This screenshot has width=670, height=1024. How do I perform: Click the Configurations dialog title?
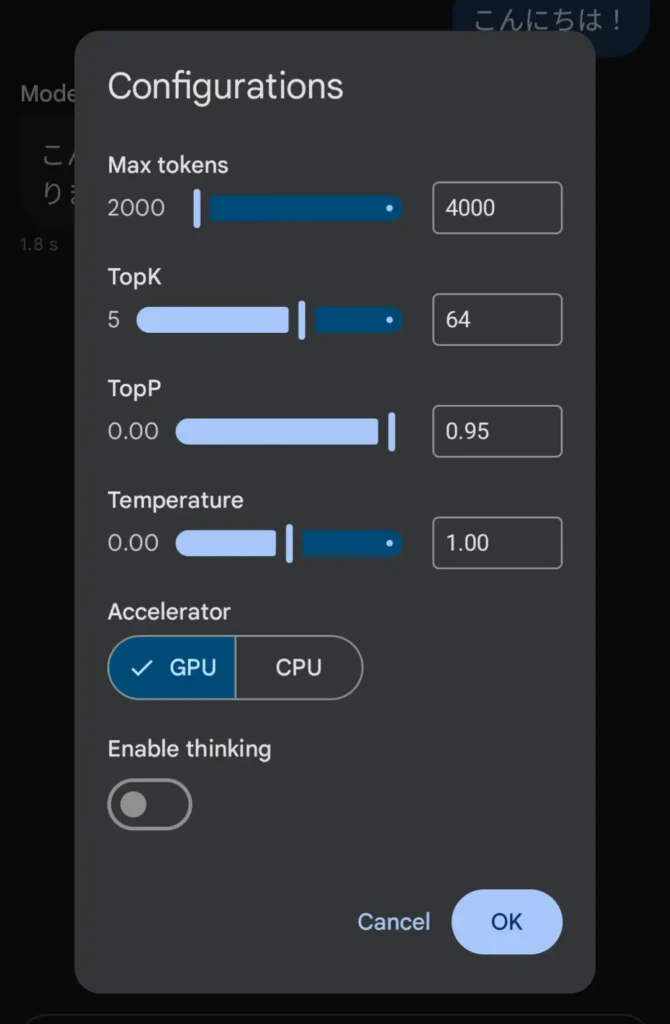[x=225, y=87]
